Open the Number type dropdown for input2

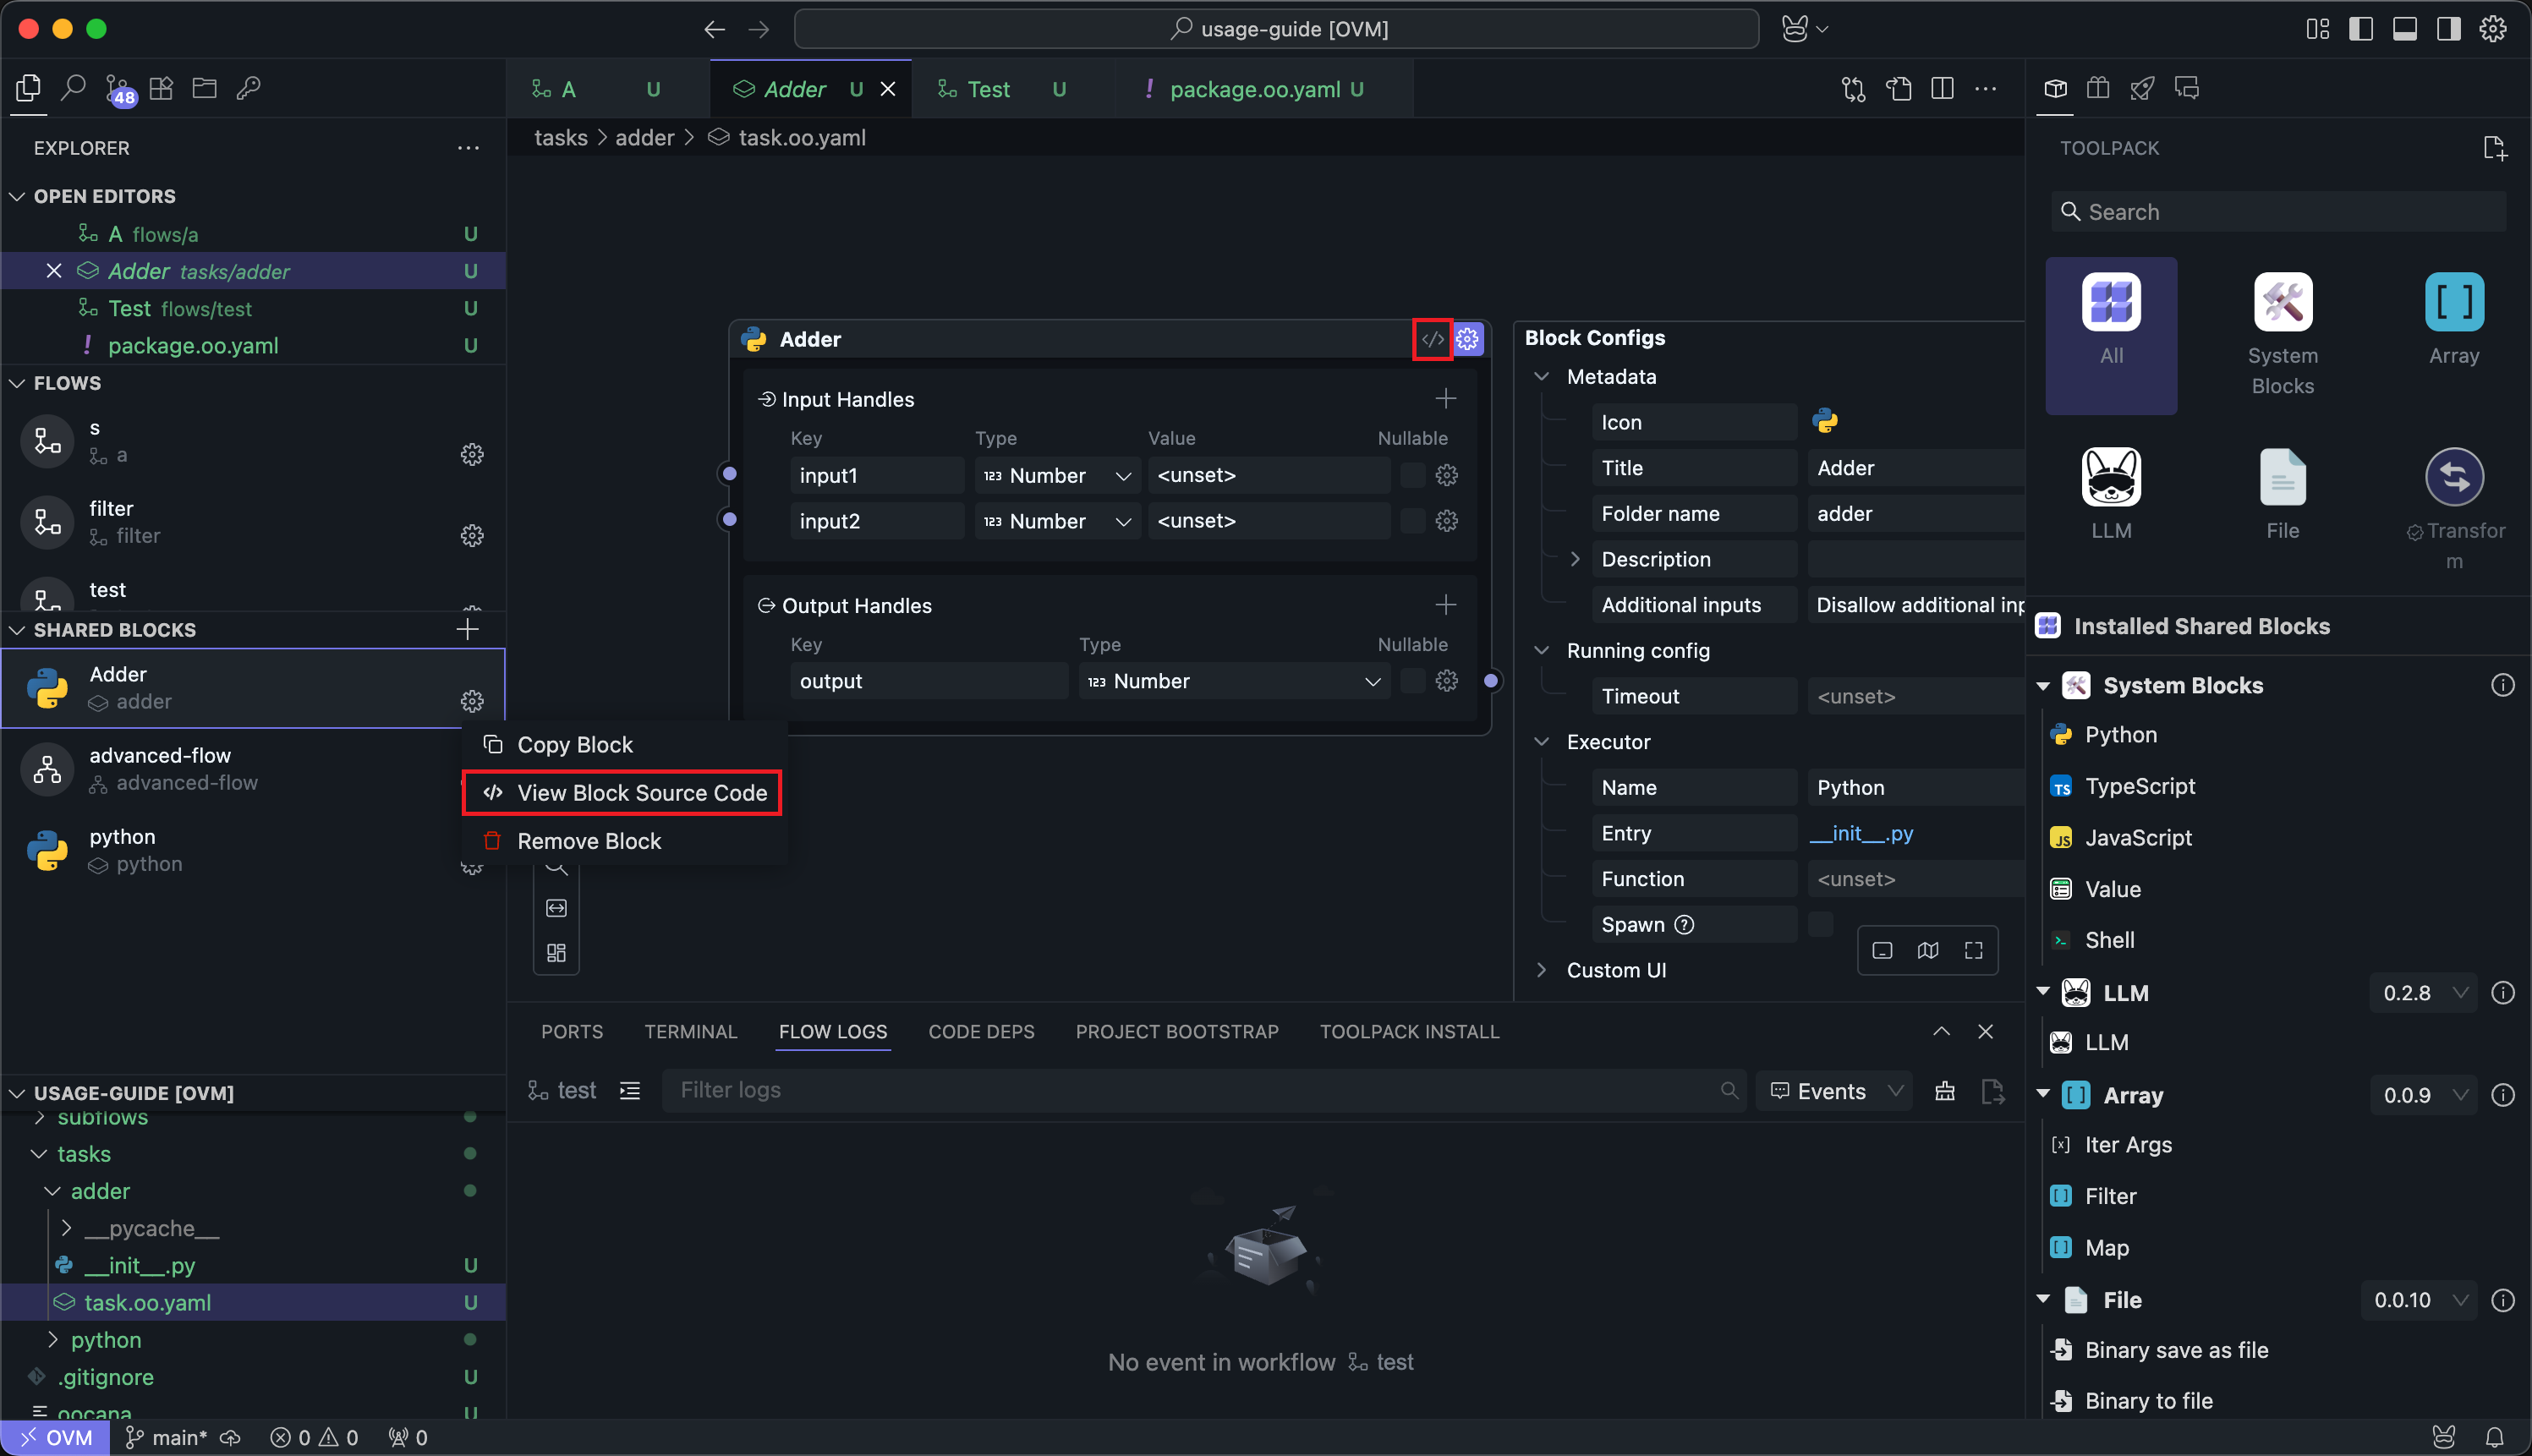1057,521
